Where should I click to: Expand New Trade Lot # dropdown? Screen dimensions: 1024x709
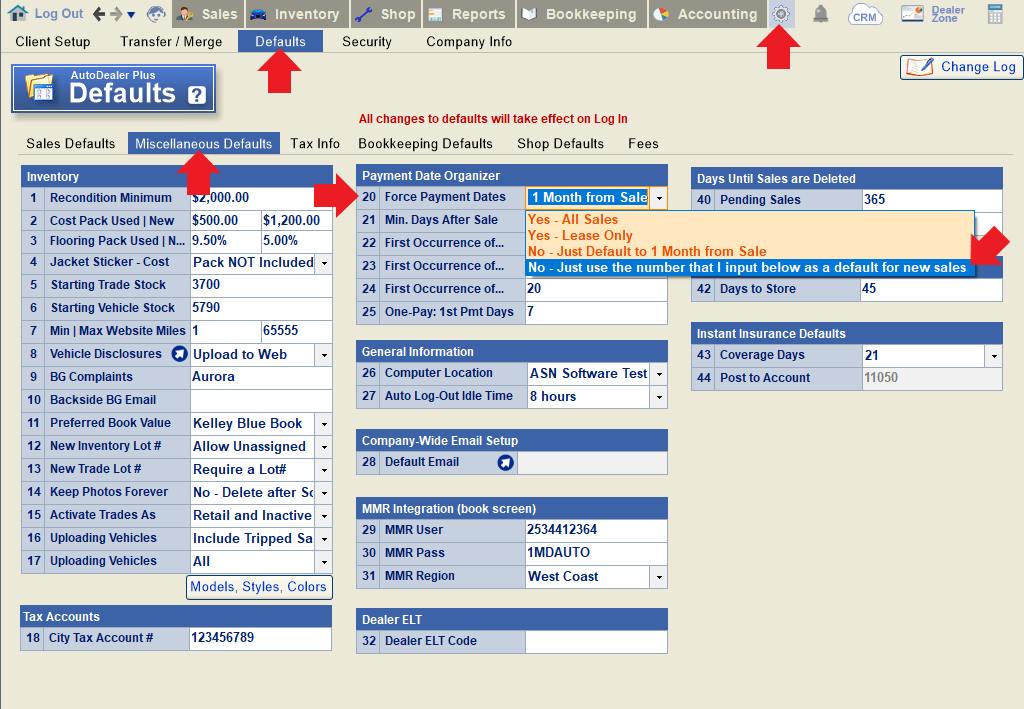[324, 470]
